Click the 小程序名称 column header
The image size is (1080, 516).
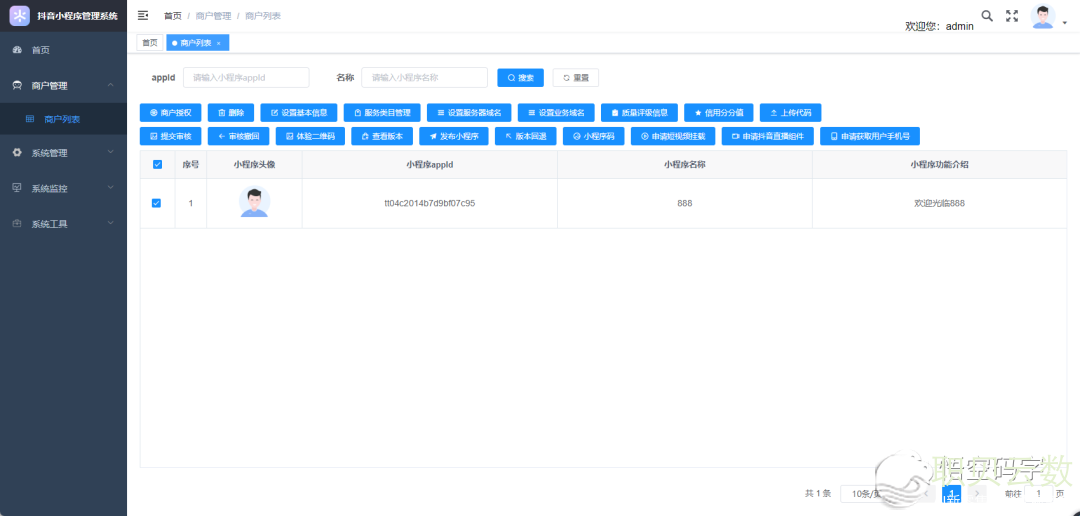pyautogui.click(x=685, y=165)
